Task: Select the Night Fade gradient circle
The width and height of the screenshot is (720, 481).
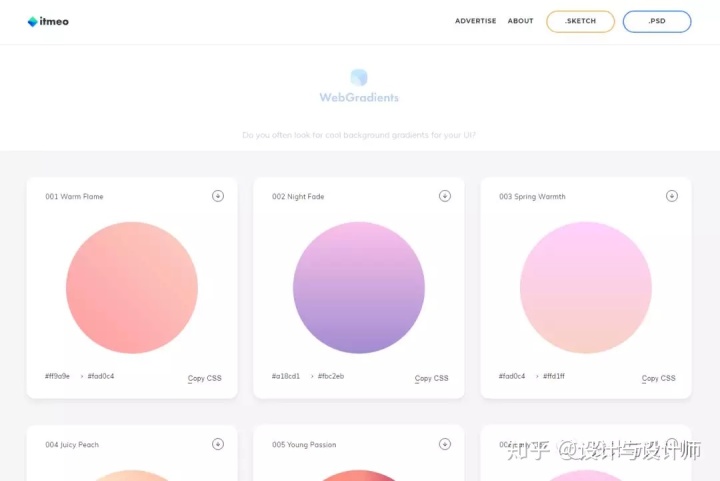Action: pos(359,288)
